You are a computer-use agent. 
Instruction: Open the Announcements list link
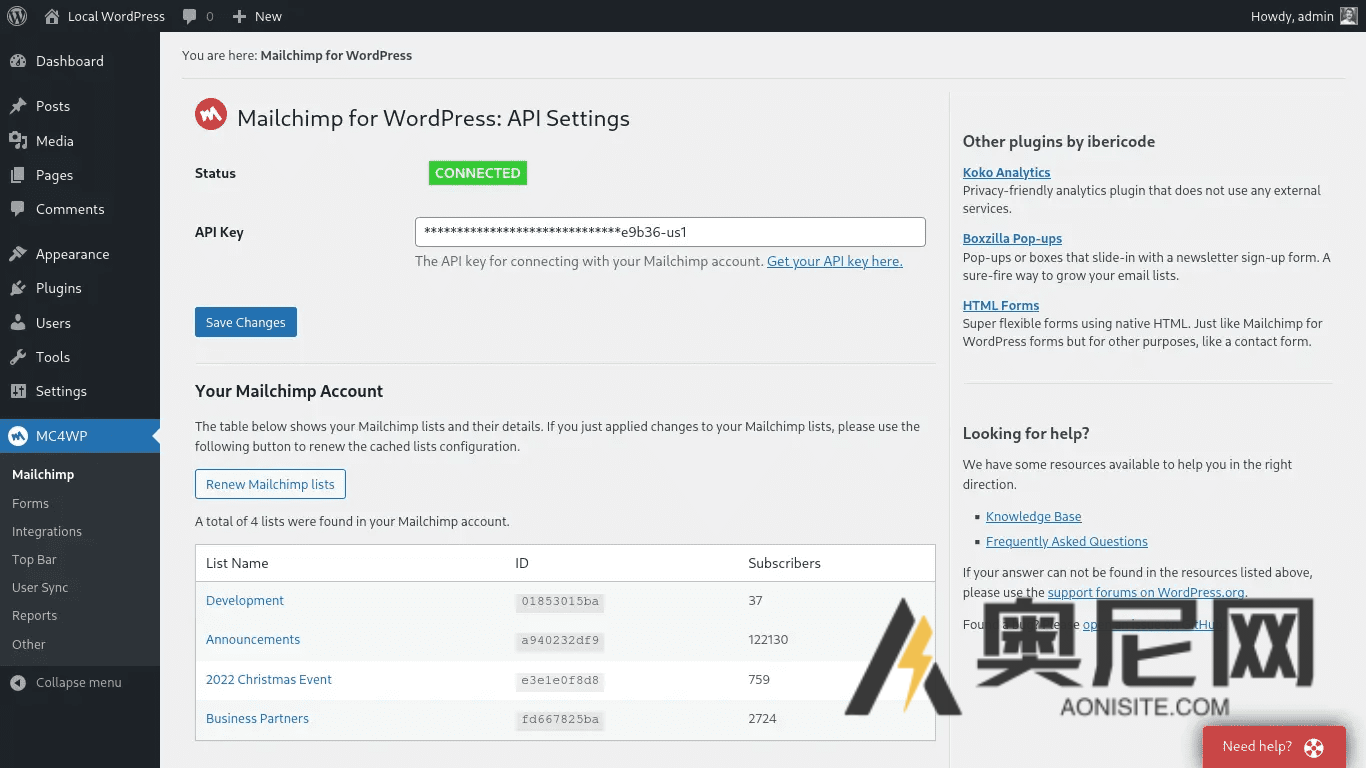(x=253, y=639)
